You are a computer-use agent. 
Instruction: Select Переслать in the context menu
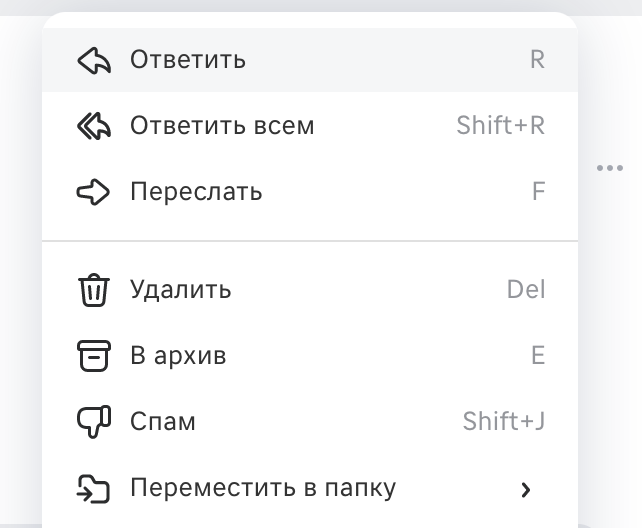point(310,192)
